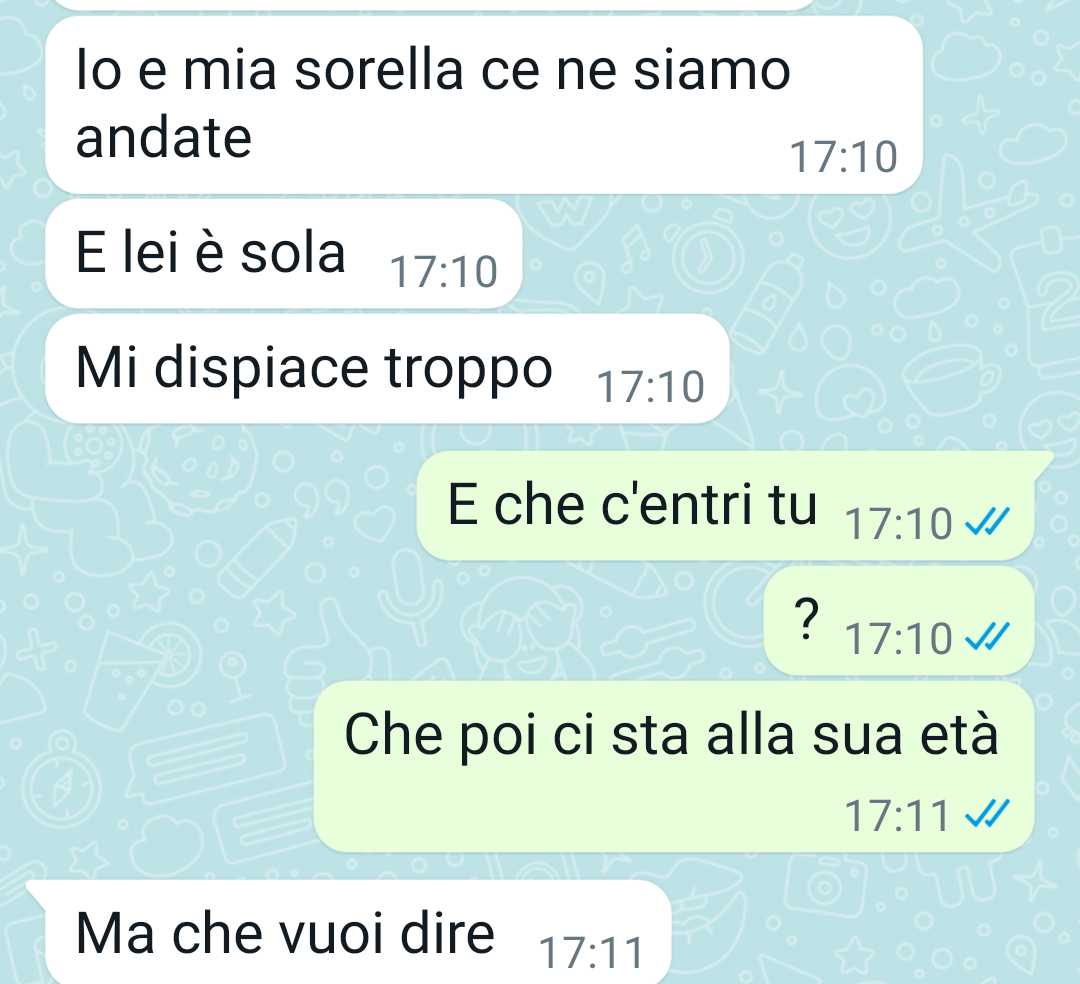Select the sent "?" message bubble
The width and height of the screenshot is (1080, 984).
point(899,621)
